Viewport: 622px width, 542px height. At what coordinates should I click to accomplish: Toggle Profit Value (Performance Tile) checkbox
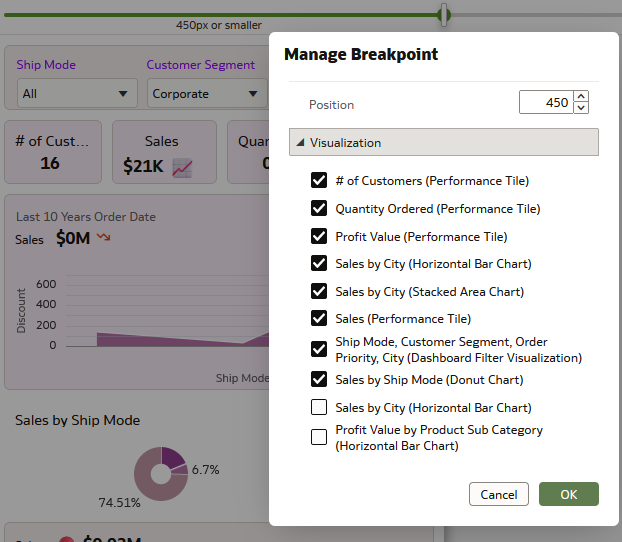point(319,236)
